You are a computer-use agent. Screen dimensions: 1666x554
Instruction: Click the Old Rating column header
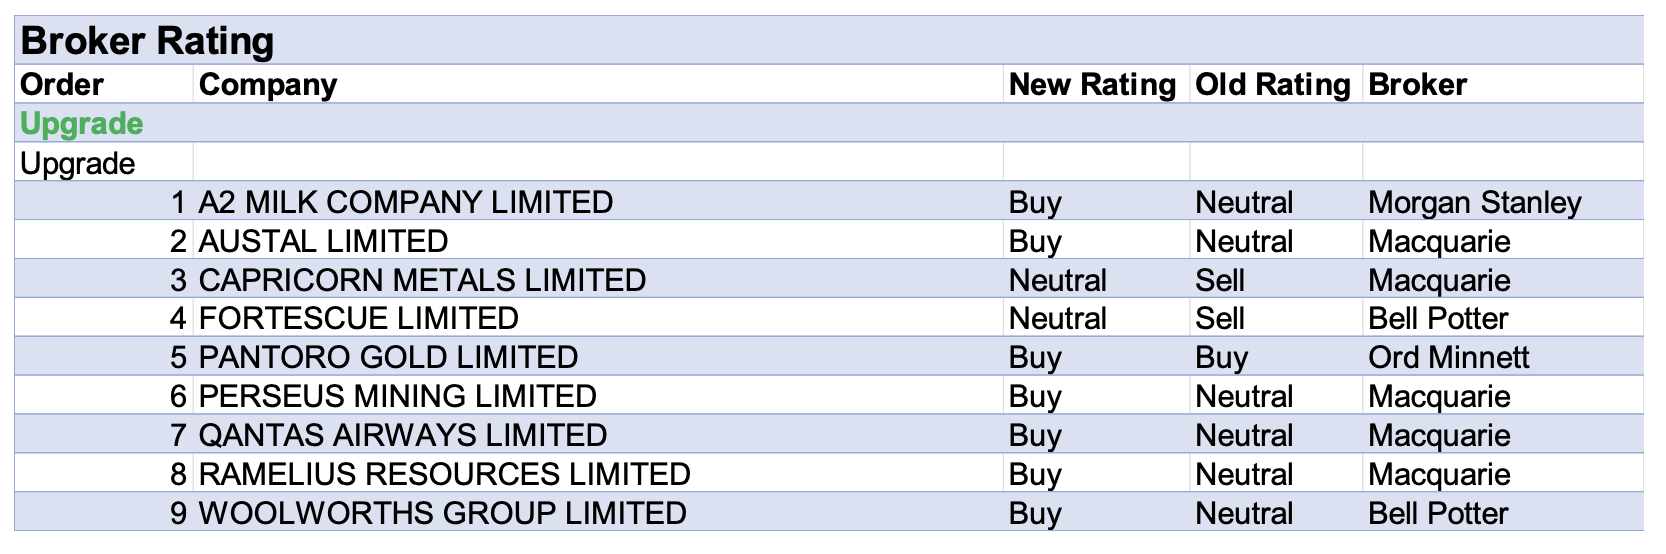(1272, 85)
